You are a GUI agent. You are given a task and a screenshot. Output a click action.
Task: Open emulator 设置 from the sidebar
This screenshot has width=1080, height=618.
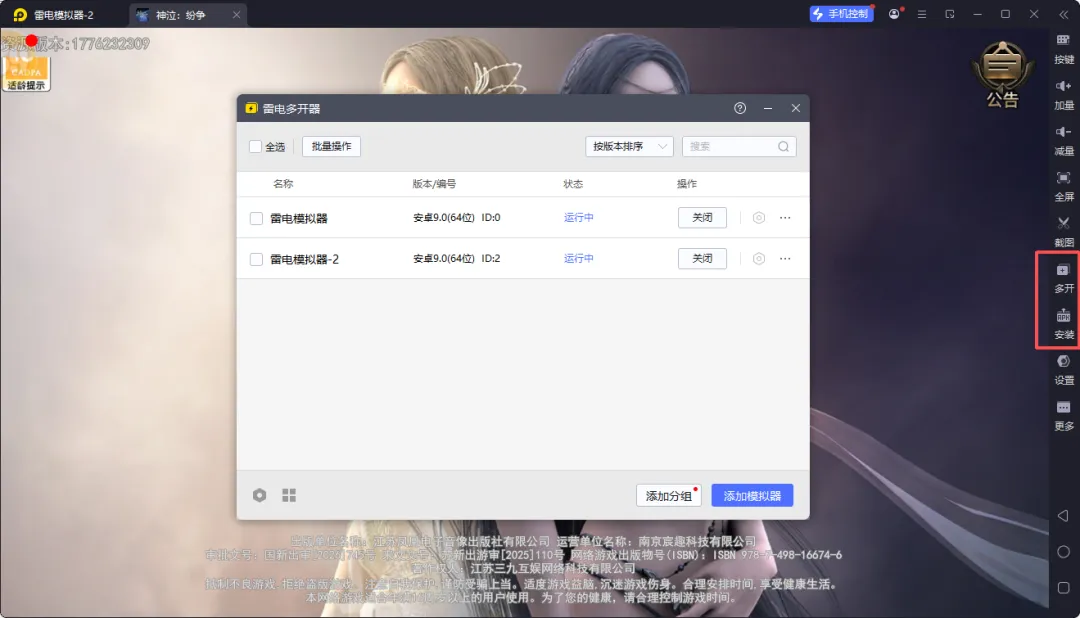pyautogui.click(x=1063, y=369)
